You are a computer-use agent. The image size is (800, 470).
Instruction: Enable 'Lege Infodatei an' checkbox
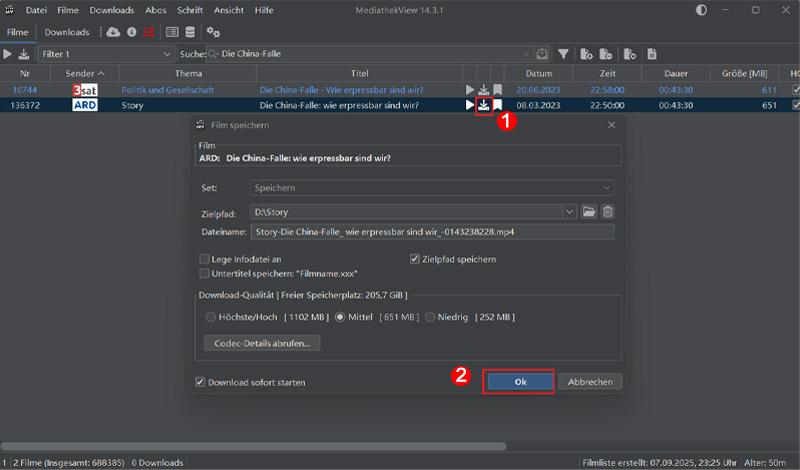(205, 259)
